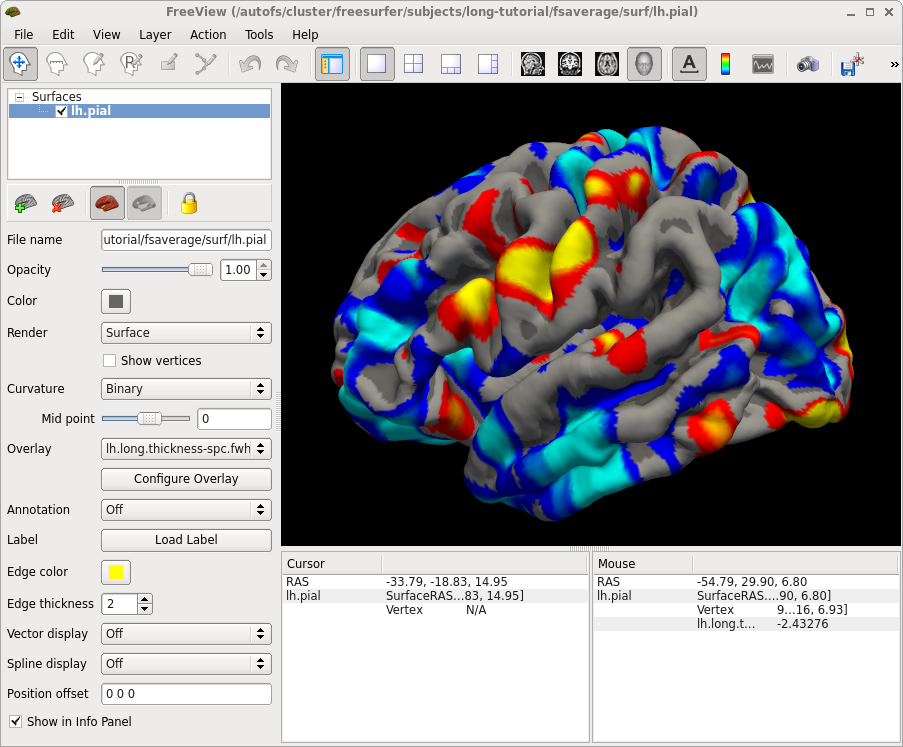
Task: Uncheck the lh.pial layer visibility checkbox
Action: 62,111
